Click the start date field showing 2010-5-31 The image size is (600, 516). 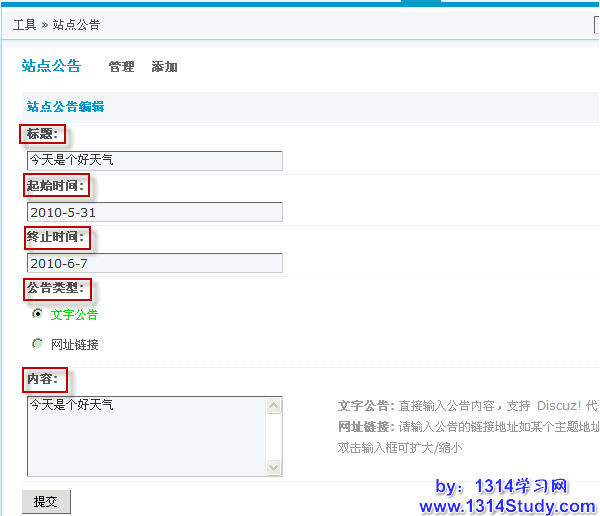pyautogui.click(x=155, y=212)
